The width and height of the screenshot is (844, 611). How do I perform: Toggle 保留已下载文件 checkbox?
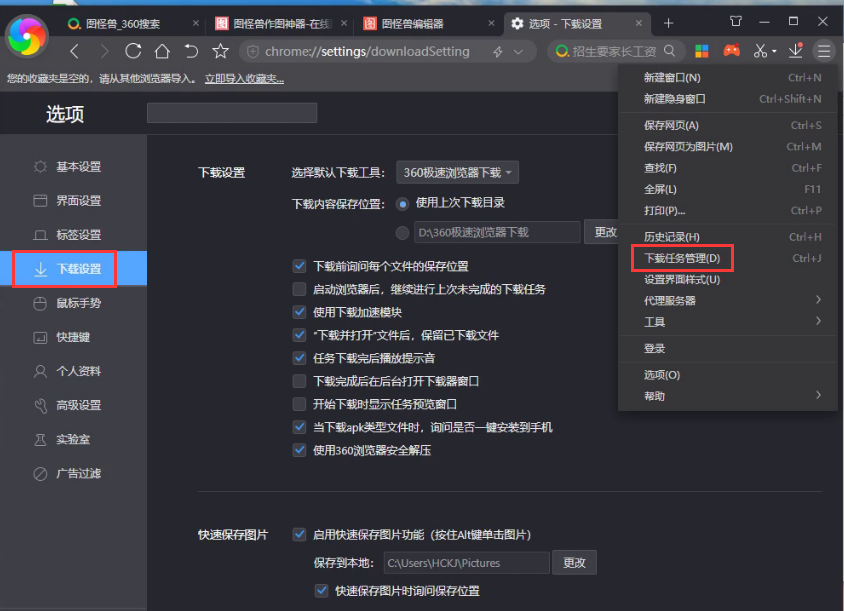tap(299, 335)
